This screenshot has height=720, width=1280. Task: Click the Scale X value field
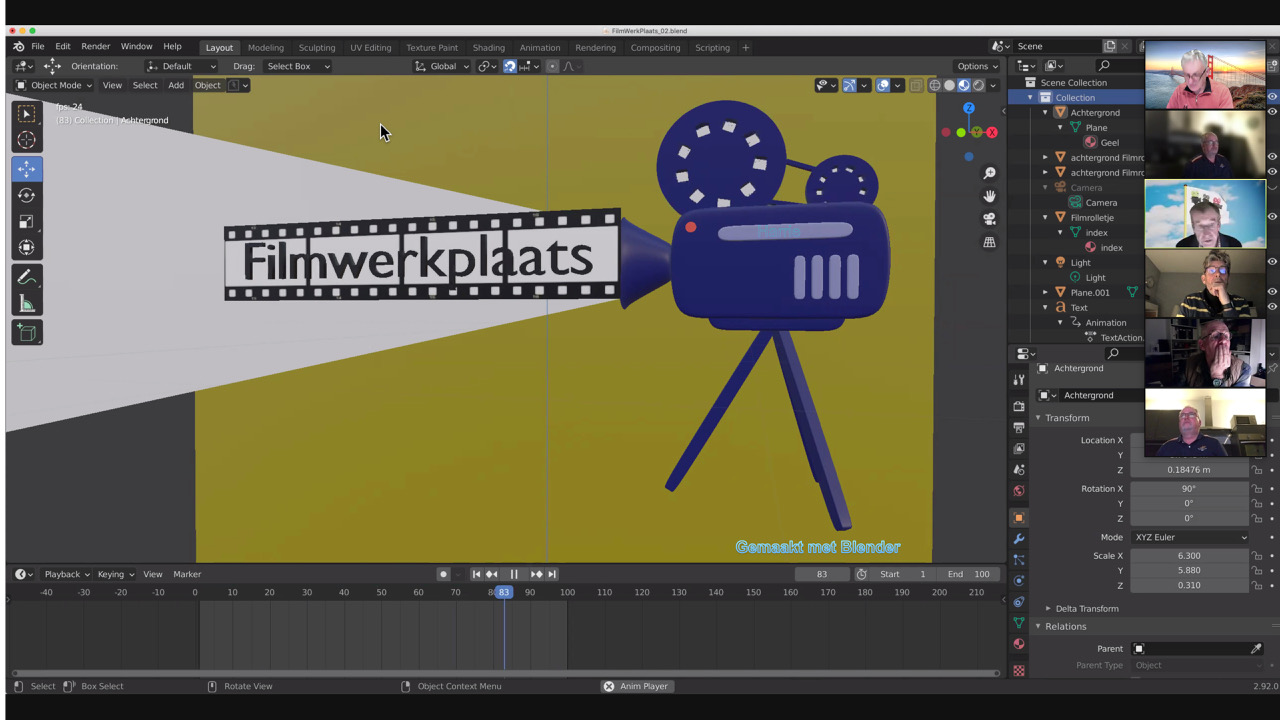(x=1188, y=556)
